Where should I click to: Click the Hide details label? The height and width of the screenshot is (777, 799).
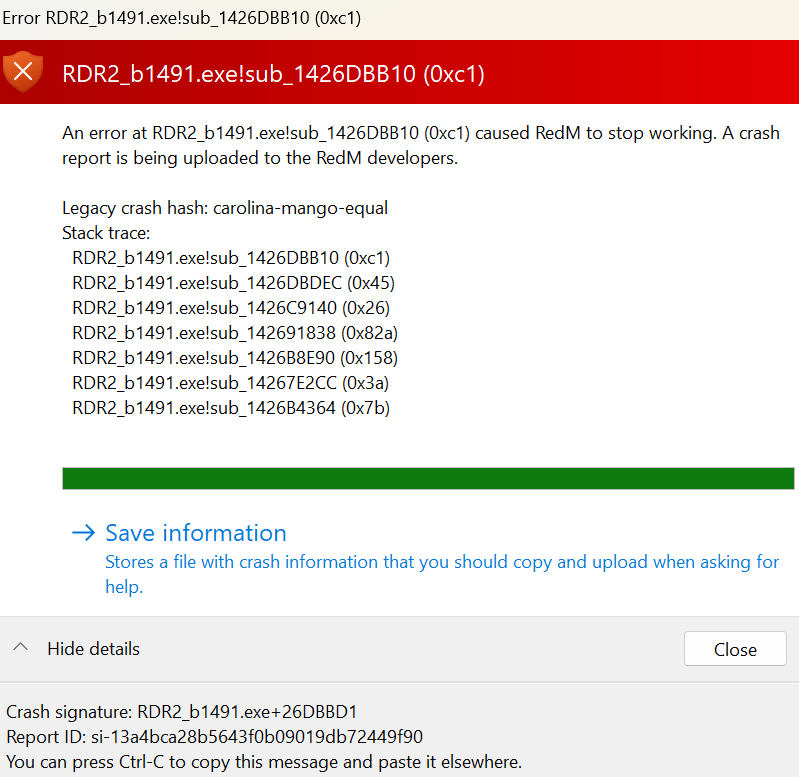pyautogui.click(x=93, y=649)
